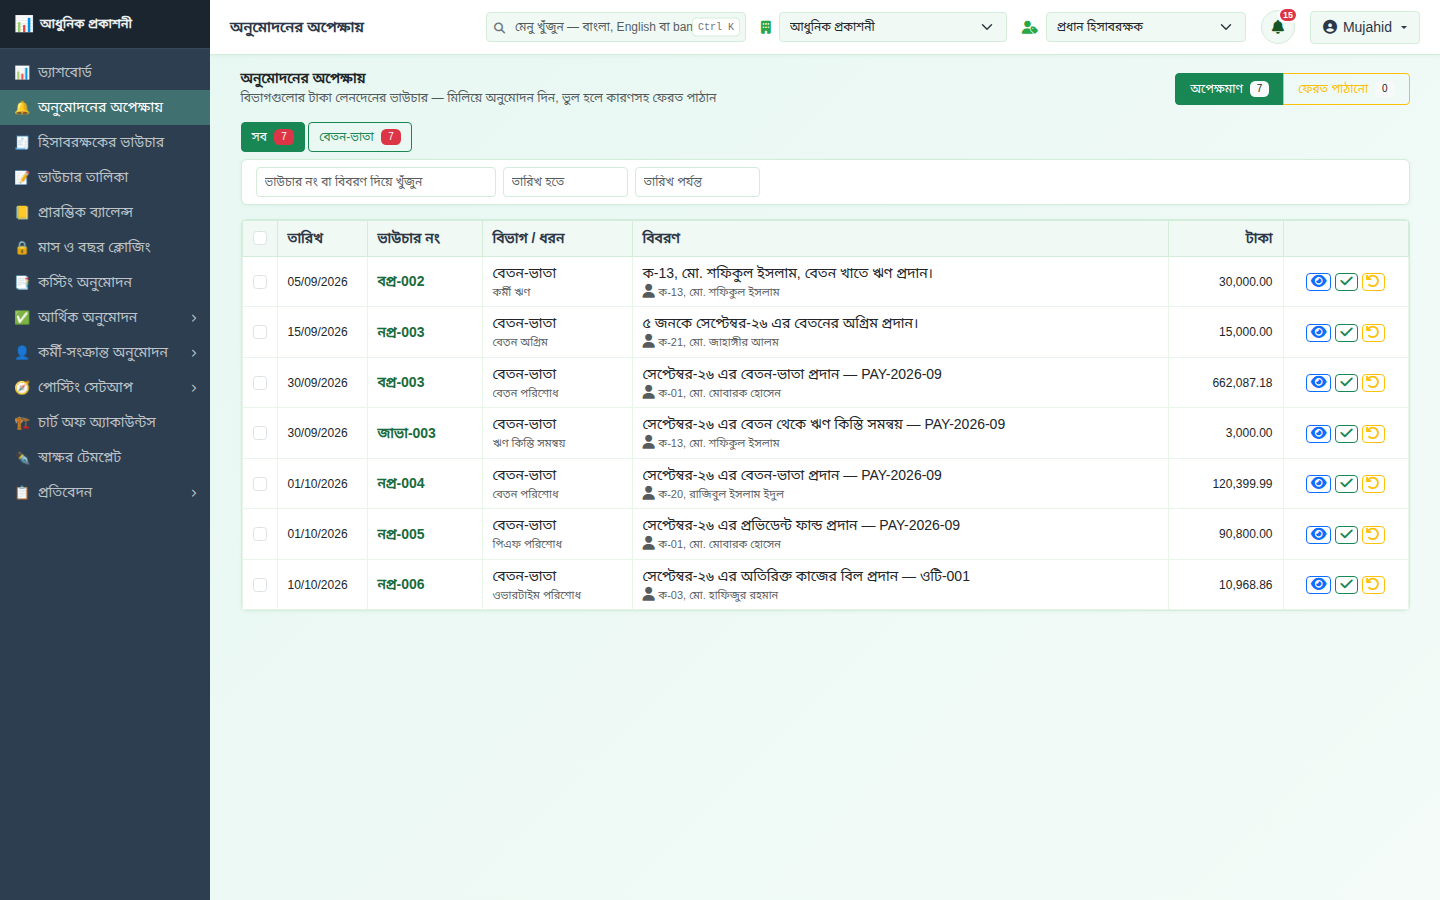
Task: Approve voucher নপ্র-005 with checkmark icon
Action: 1346,534
